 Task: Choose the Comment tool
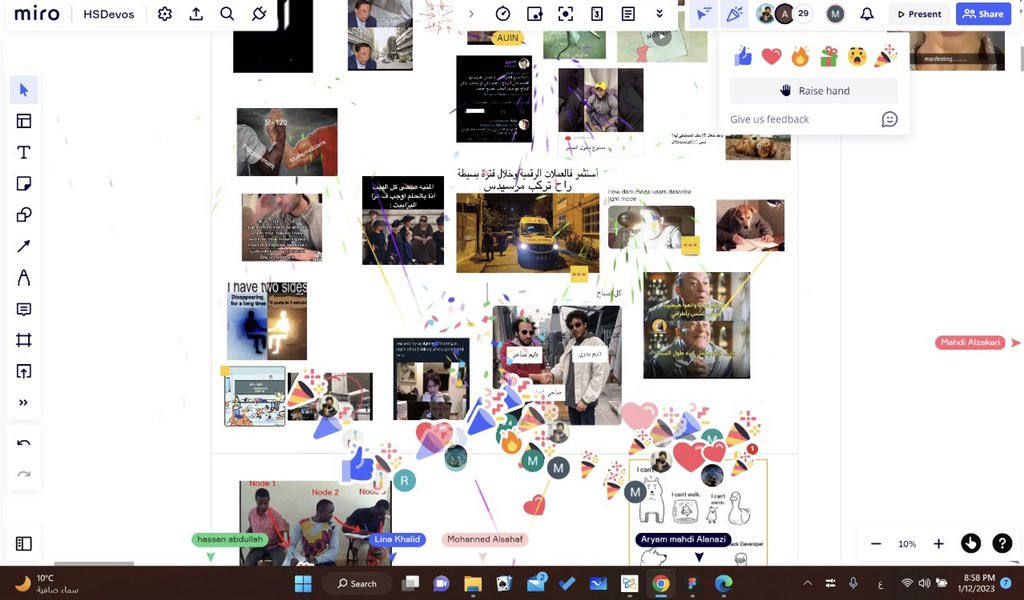pos(24,309)
